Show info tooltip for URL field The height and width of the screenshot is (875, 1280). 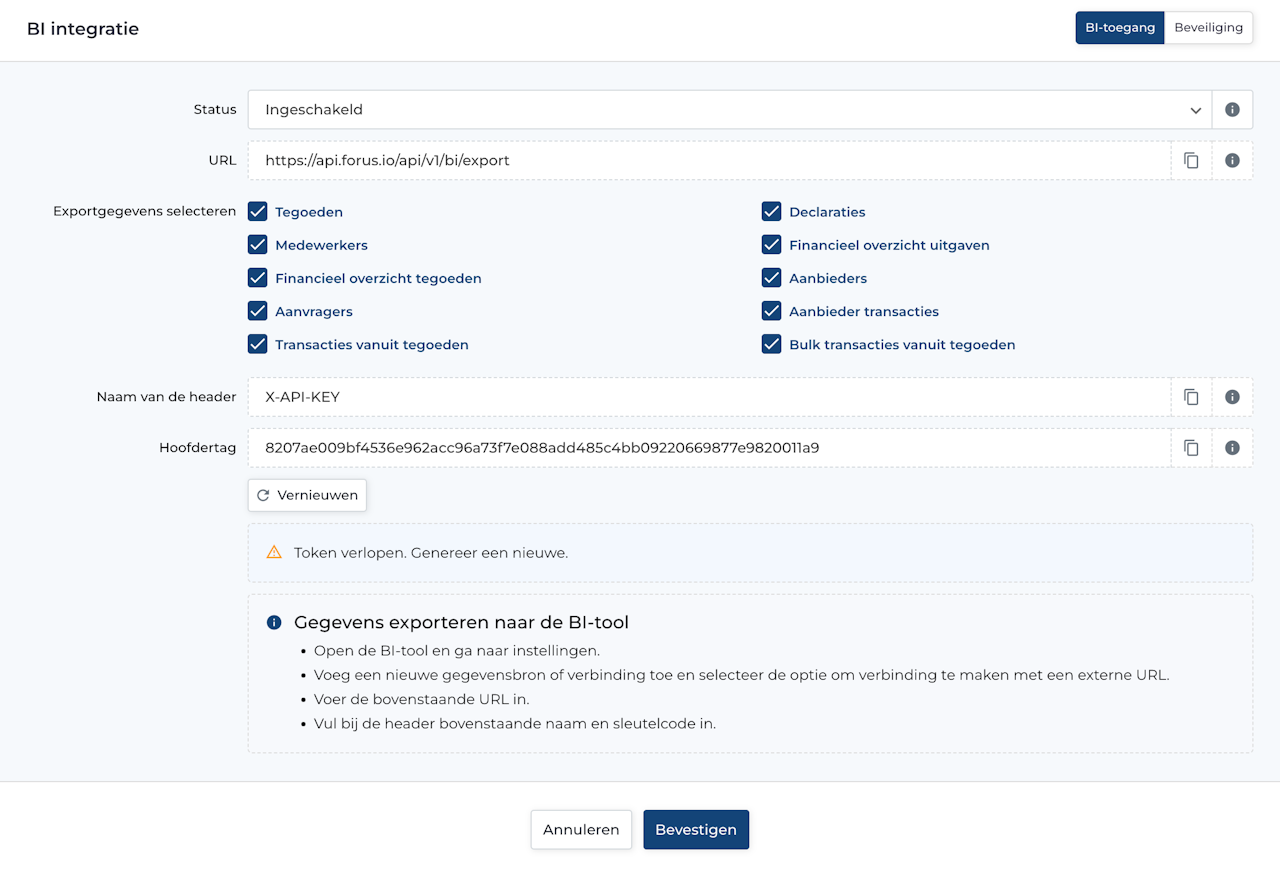[x=1232, y=160]
